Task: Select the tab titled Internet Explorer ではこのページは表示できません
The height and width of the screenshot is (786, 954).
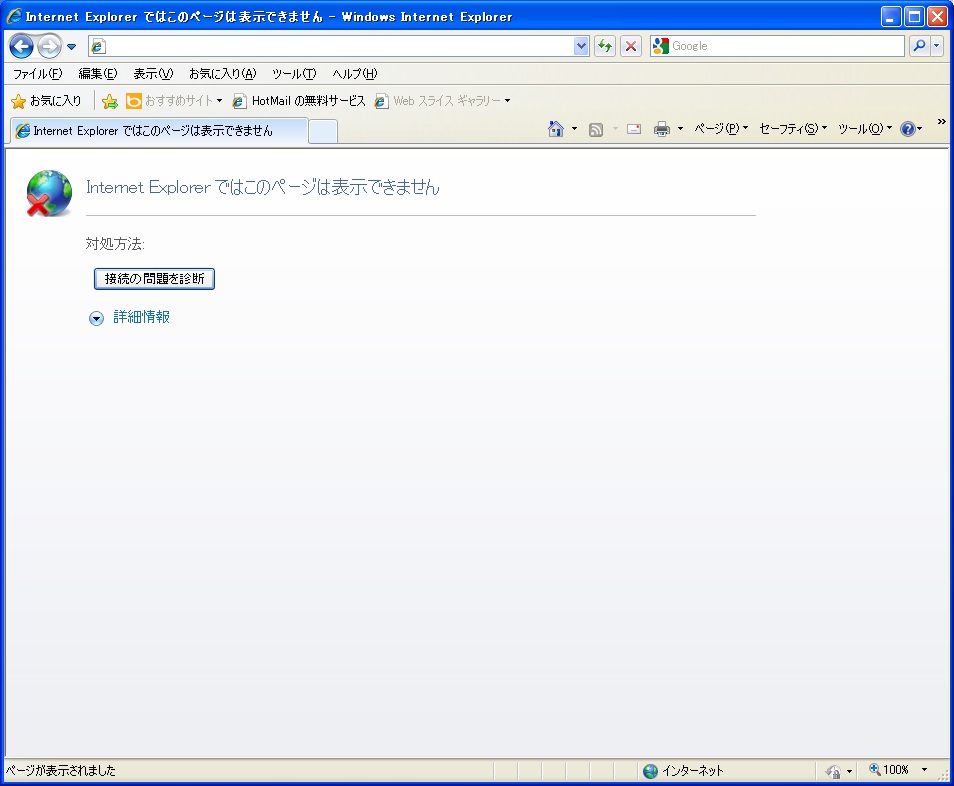Action: click(x=159, y=131)
